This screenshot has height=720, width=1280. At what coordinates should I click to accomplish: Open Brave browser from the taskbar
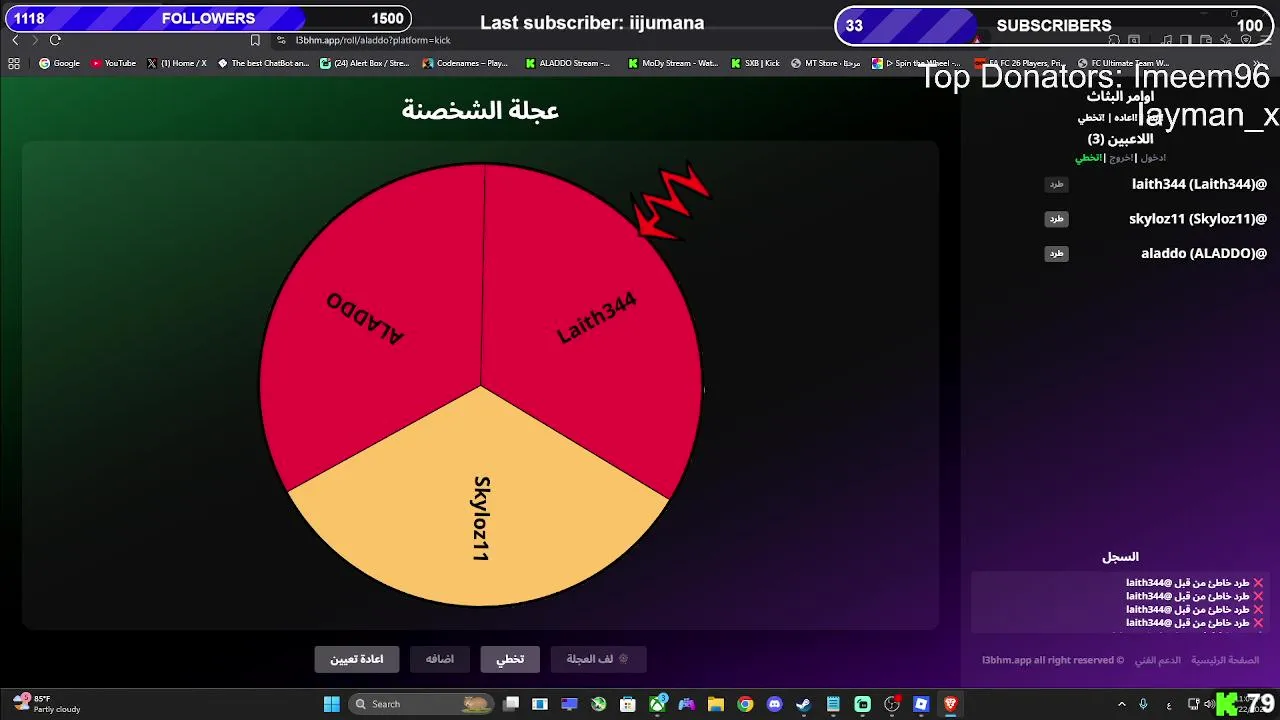coord(950,704)
